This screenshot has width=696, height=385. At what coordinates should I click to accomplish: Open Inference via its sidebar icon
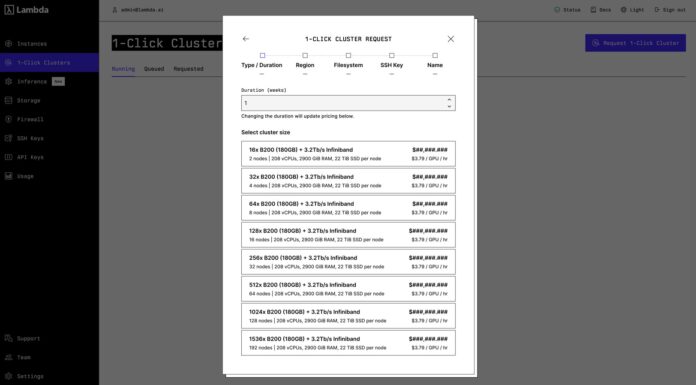click(8, 82)
